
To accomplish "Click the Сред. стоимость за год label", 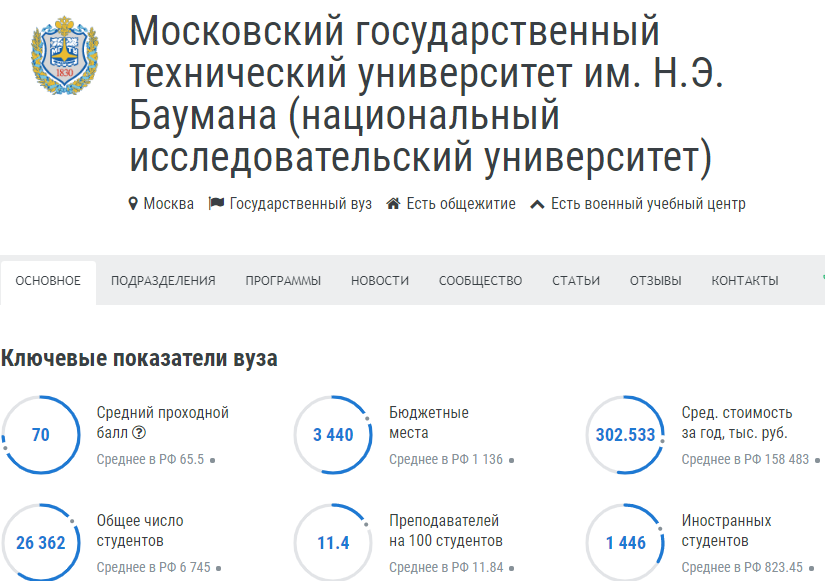I will 737,423.
